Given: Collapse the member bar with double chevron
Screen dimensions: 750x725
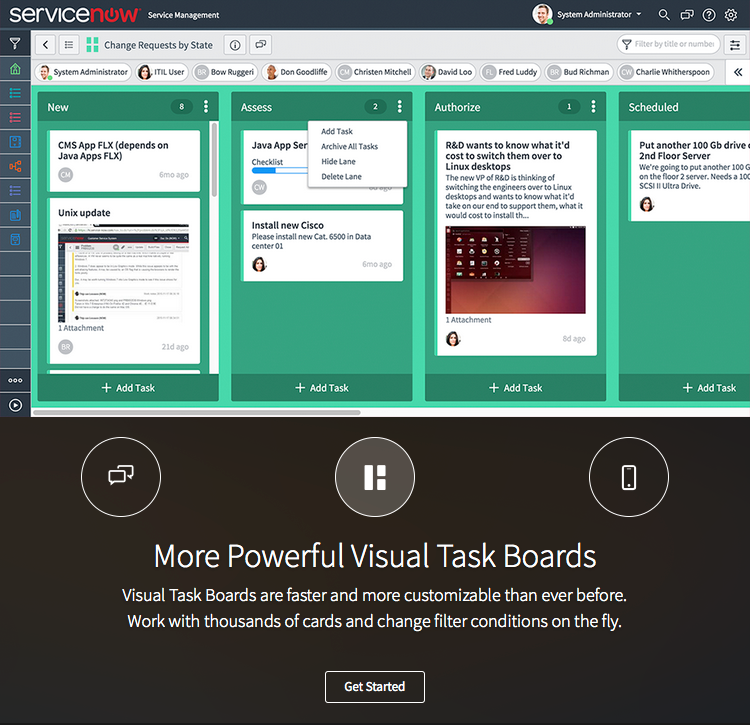Looking at the screenshot, I should click(x=738, y=72).
